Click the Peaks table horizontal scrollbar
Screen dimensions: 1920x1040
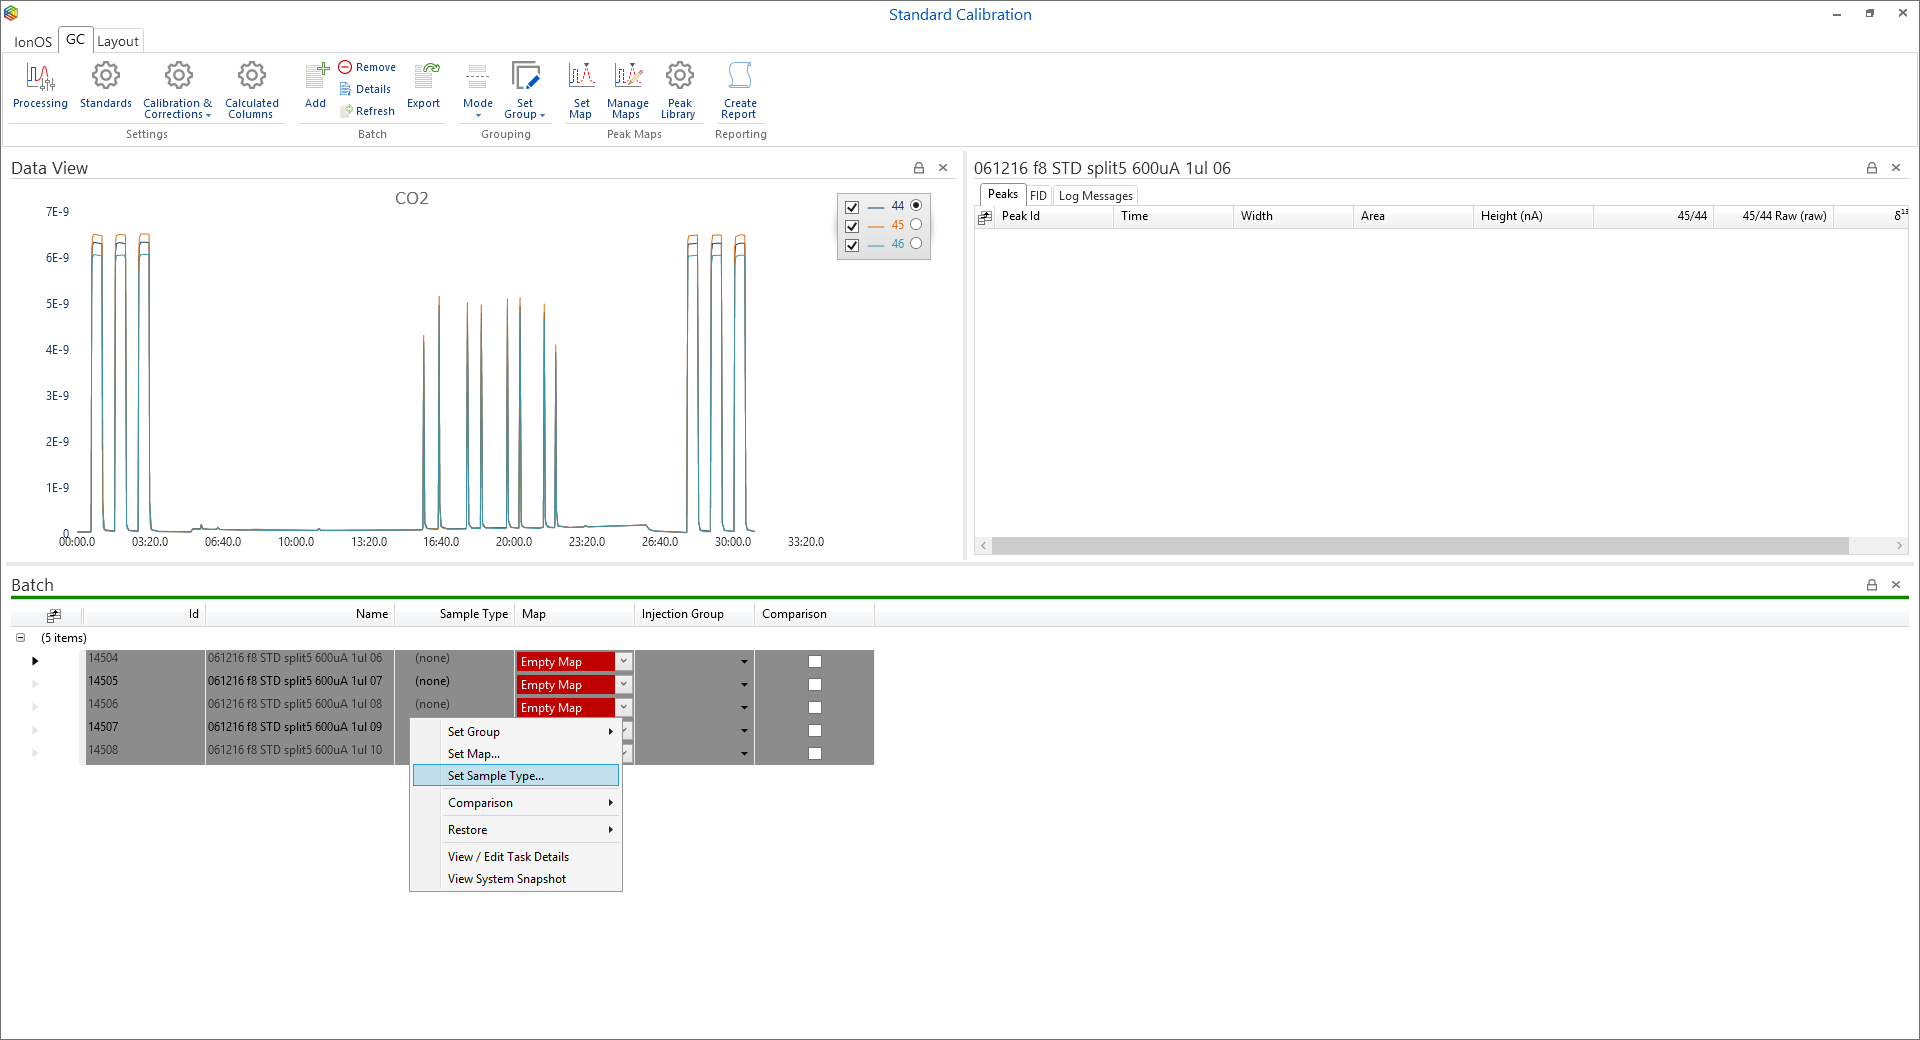tap(1420, 546)
